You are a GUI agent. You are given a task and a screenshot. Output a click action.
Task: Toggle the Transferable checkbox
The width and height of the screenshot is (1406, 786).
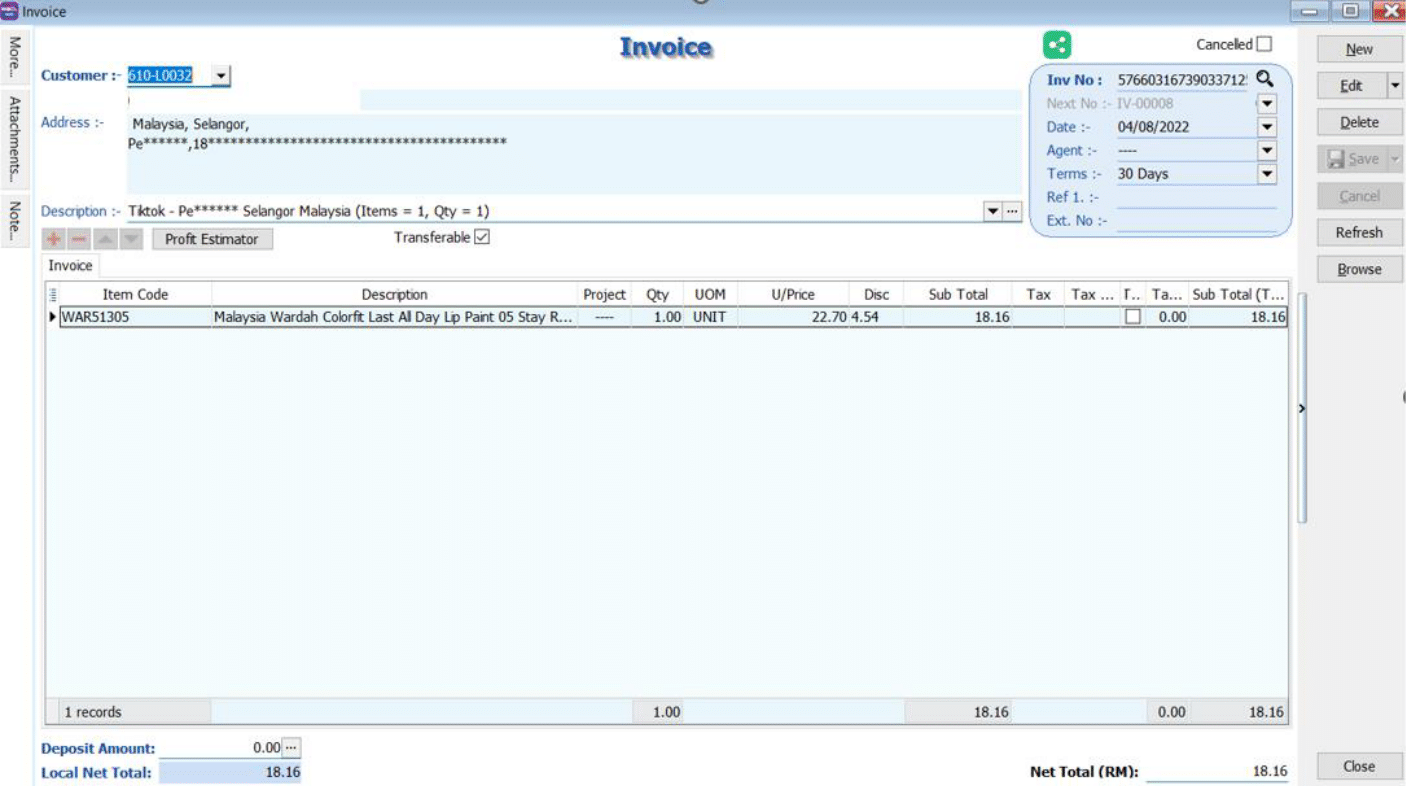point(482,237)
